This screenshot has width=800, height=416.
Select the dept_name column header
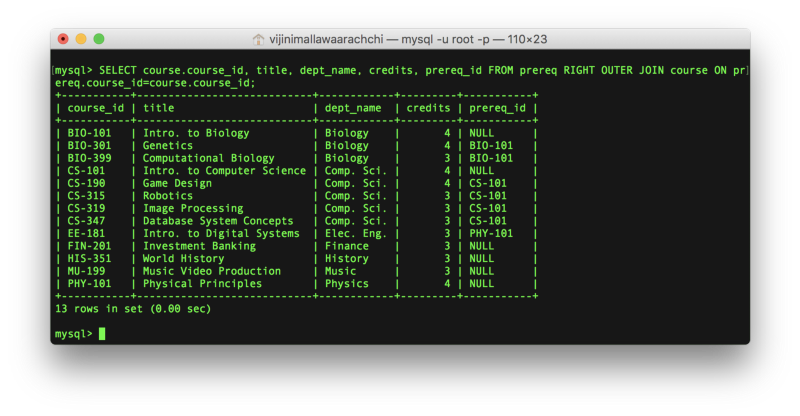pyautogui.click(x=353, y=108)
